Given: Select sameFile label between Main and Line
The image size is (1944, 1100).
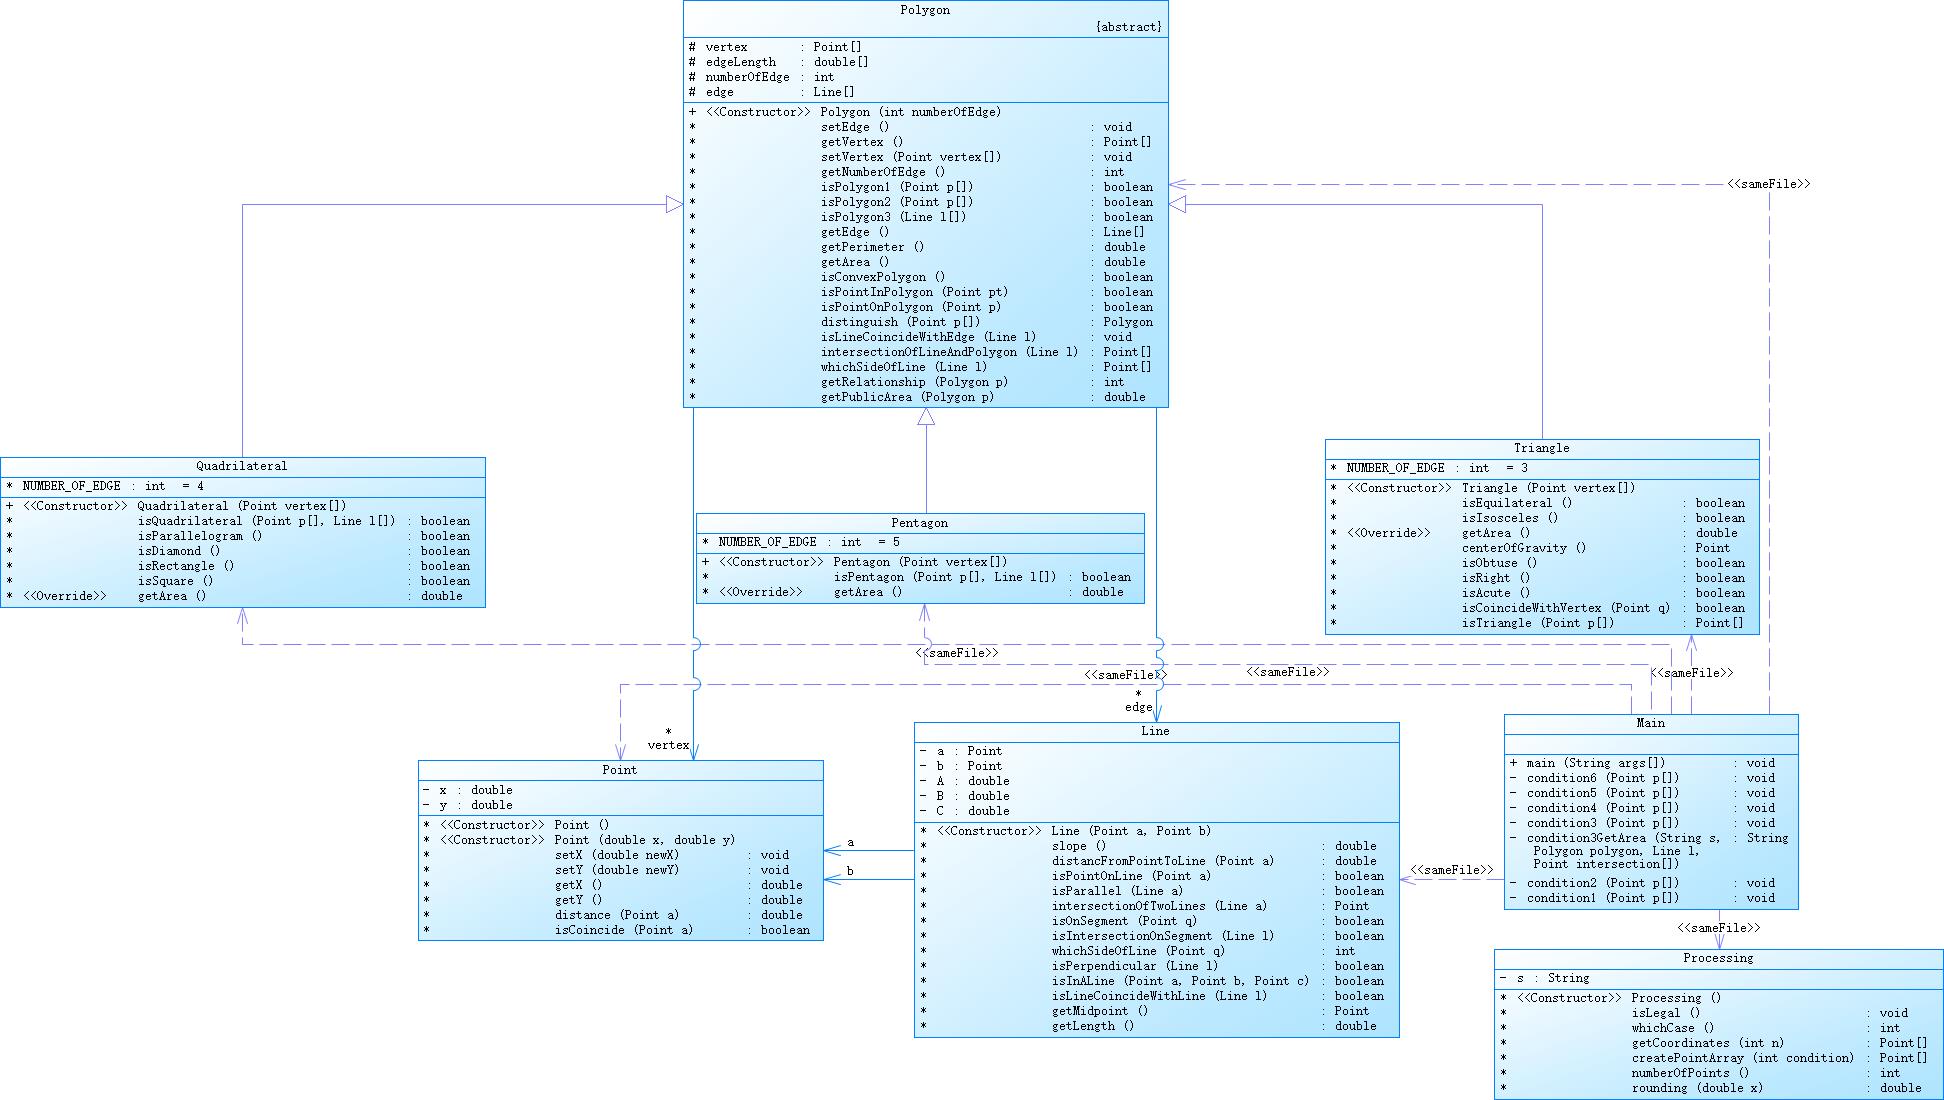Looking at the screenshot, I should [1451, 870].
